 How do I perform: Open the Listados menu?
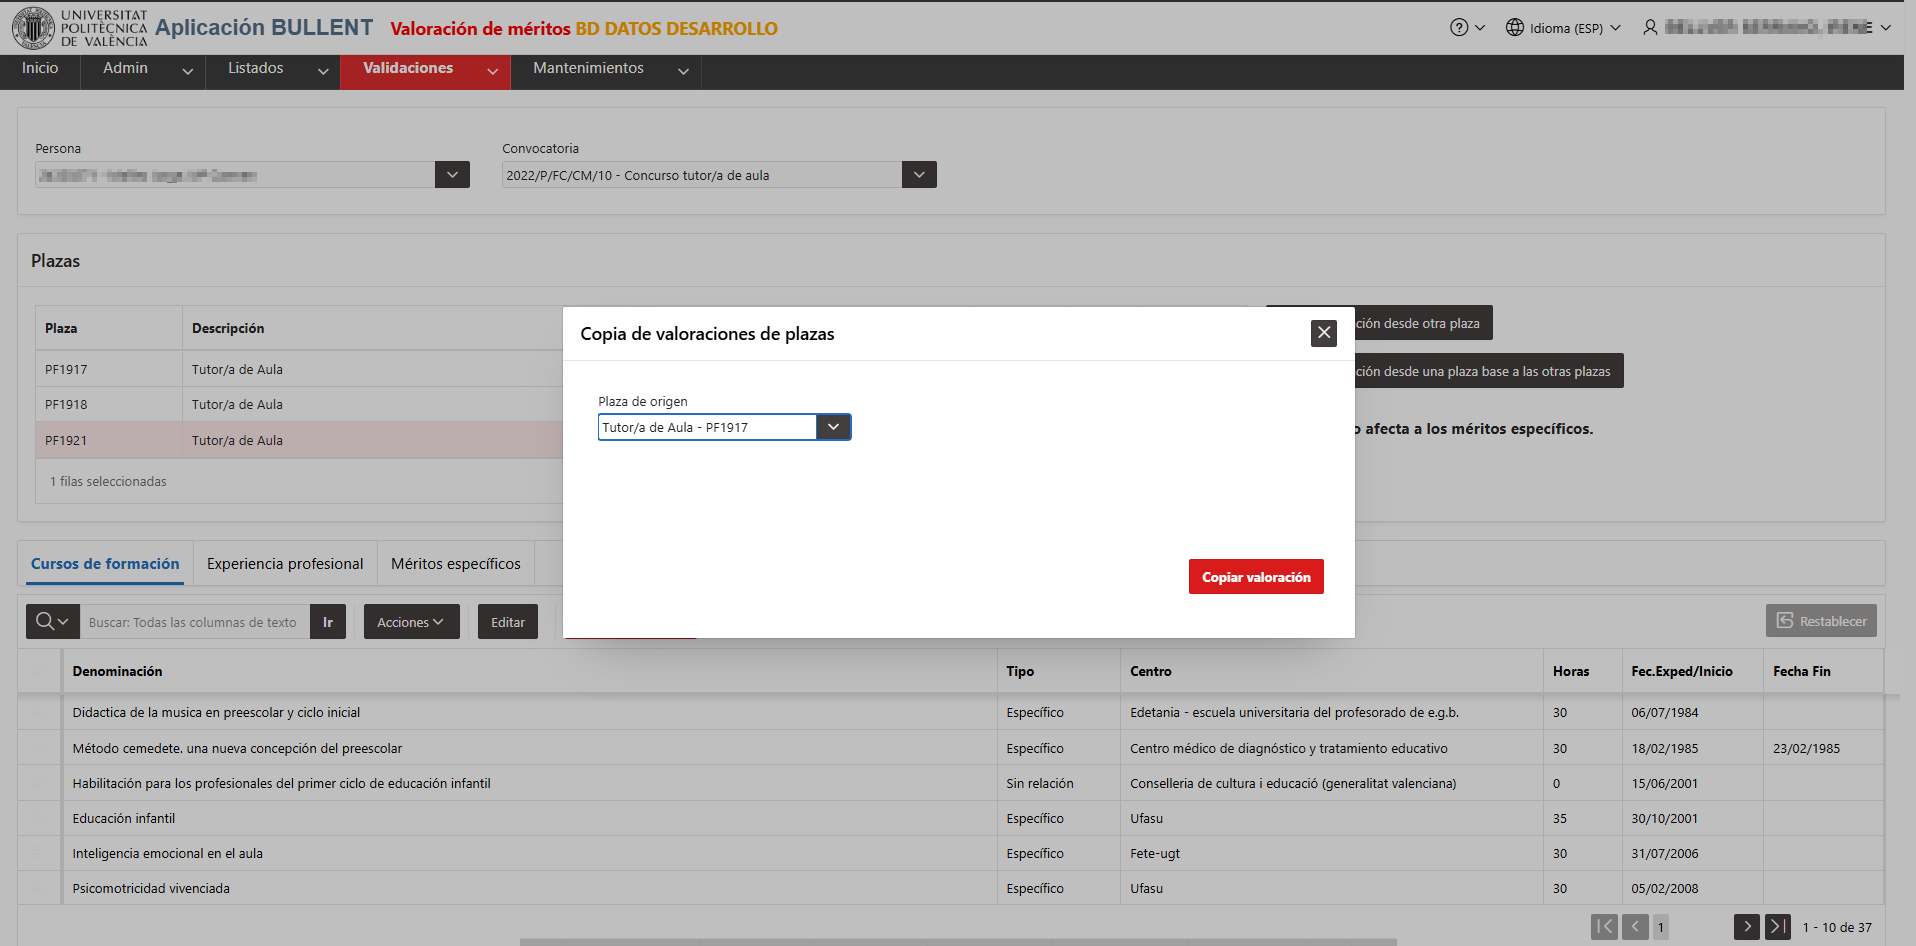coord(273,69)
